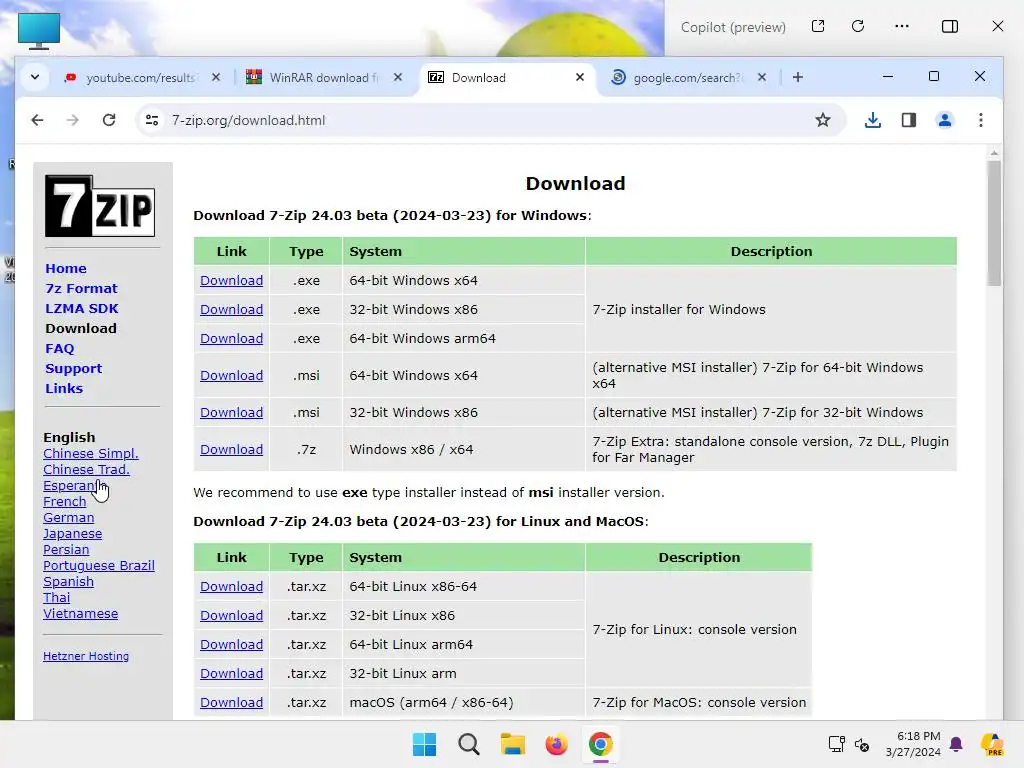
Task: Open the Links sidebar entry
Action: (x=63, y=389)
